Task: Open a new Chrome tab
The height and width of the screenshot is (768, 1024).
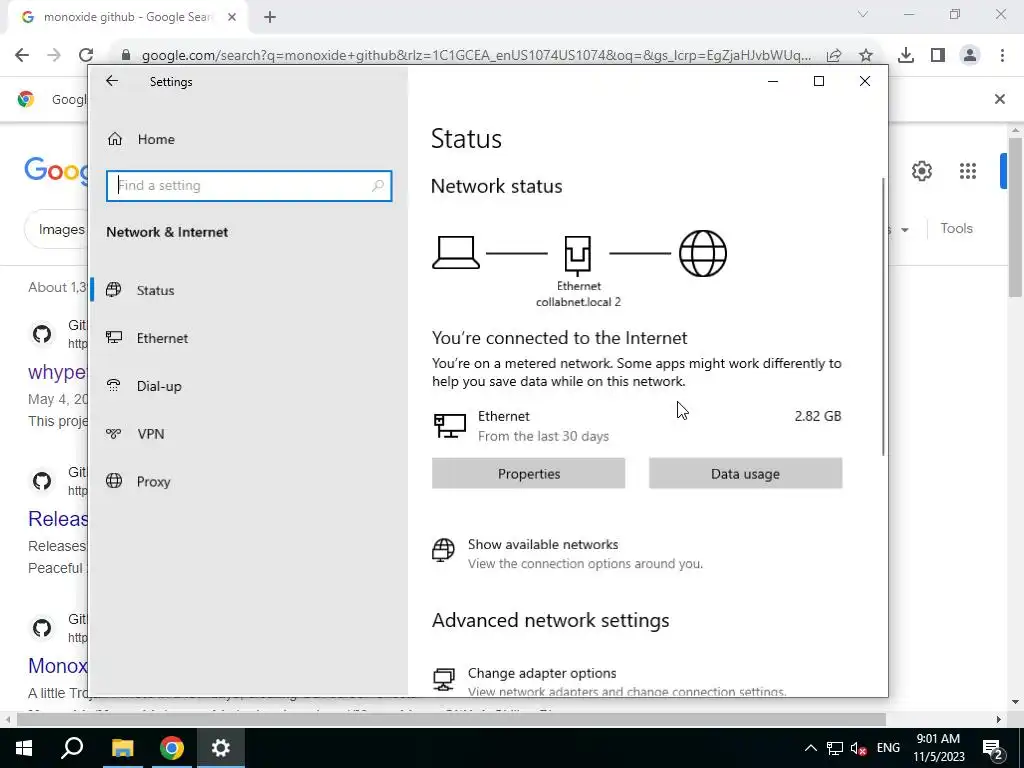Action: pyautogui.click(x=270, y=17)
